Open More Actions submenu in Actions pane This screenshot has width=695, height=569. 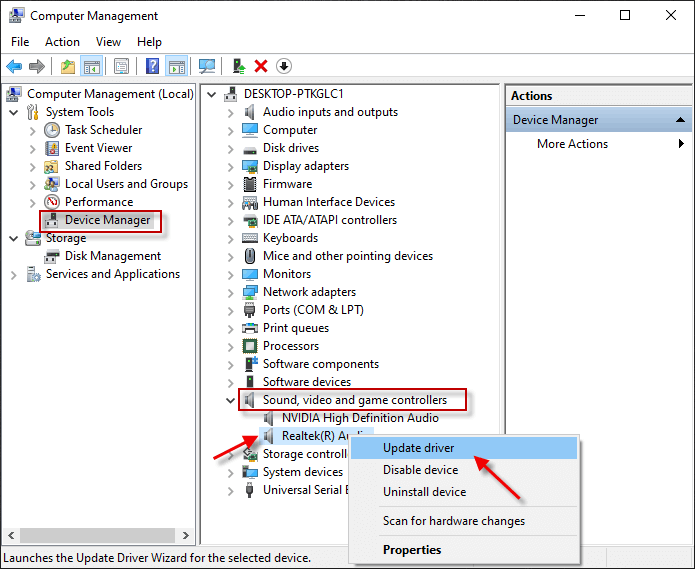click(598, 144)
